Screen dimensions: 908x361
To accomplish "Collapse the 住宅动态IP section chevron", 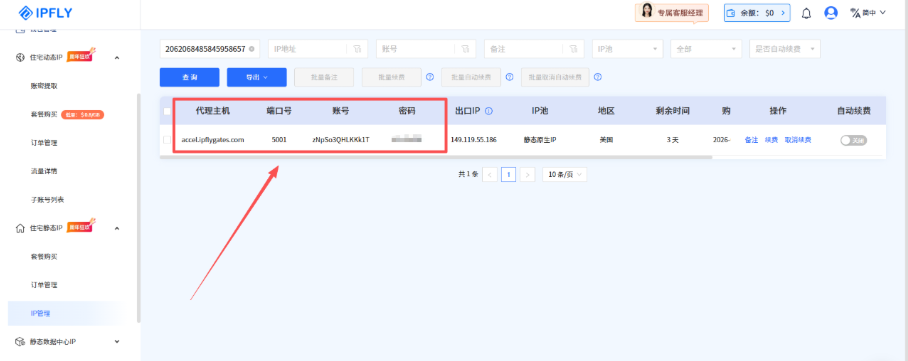I will pos(117,57).
